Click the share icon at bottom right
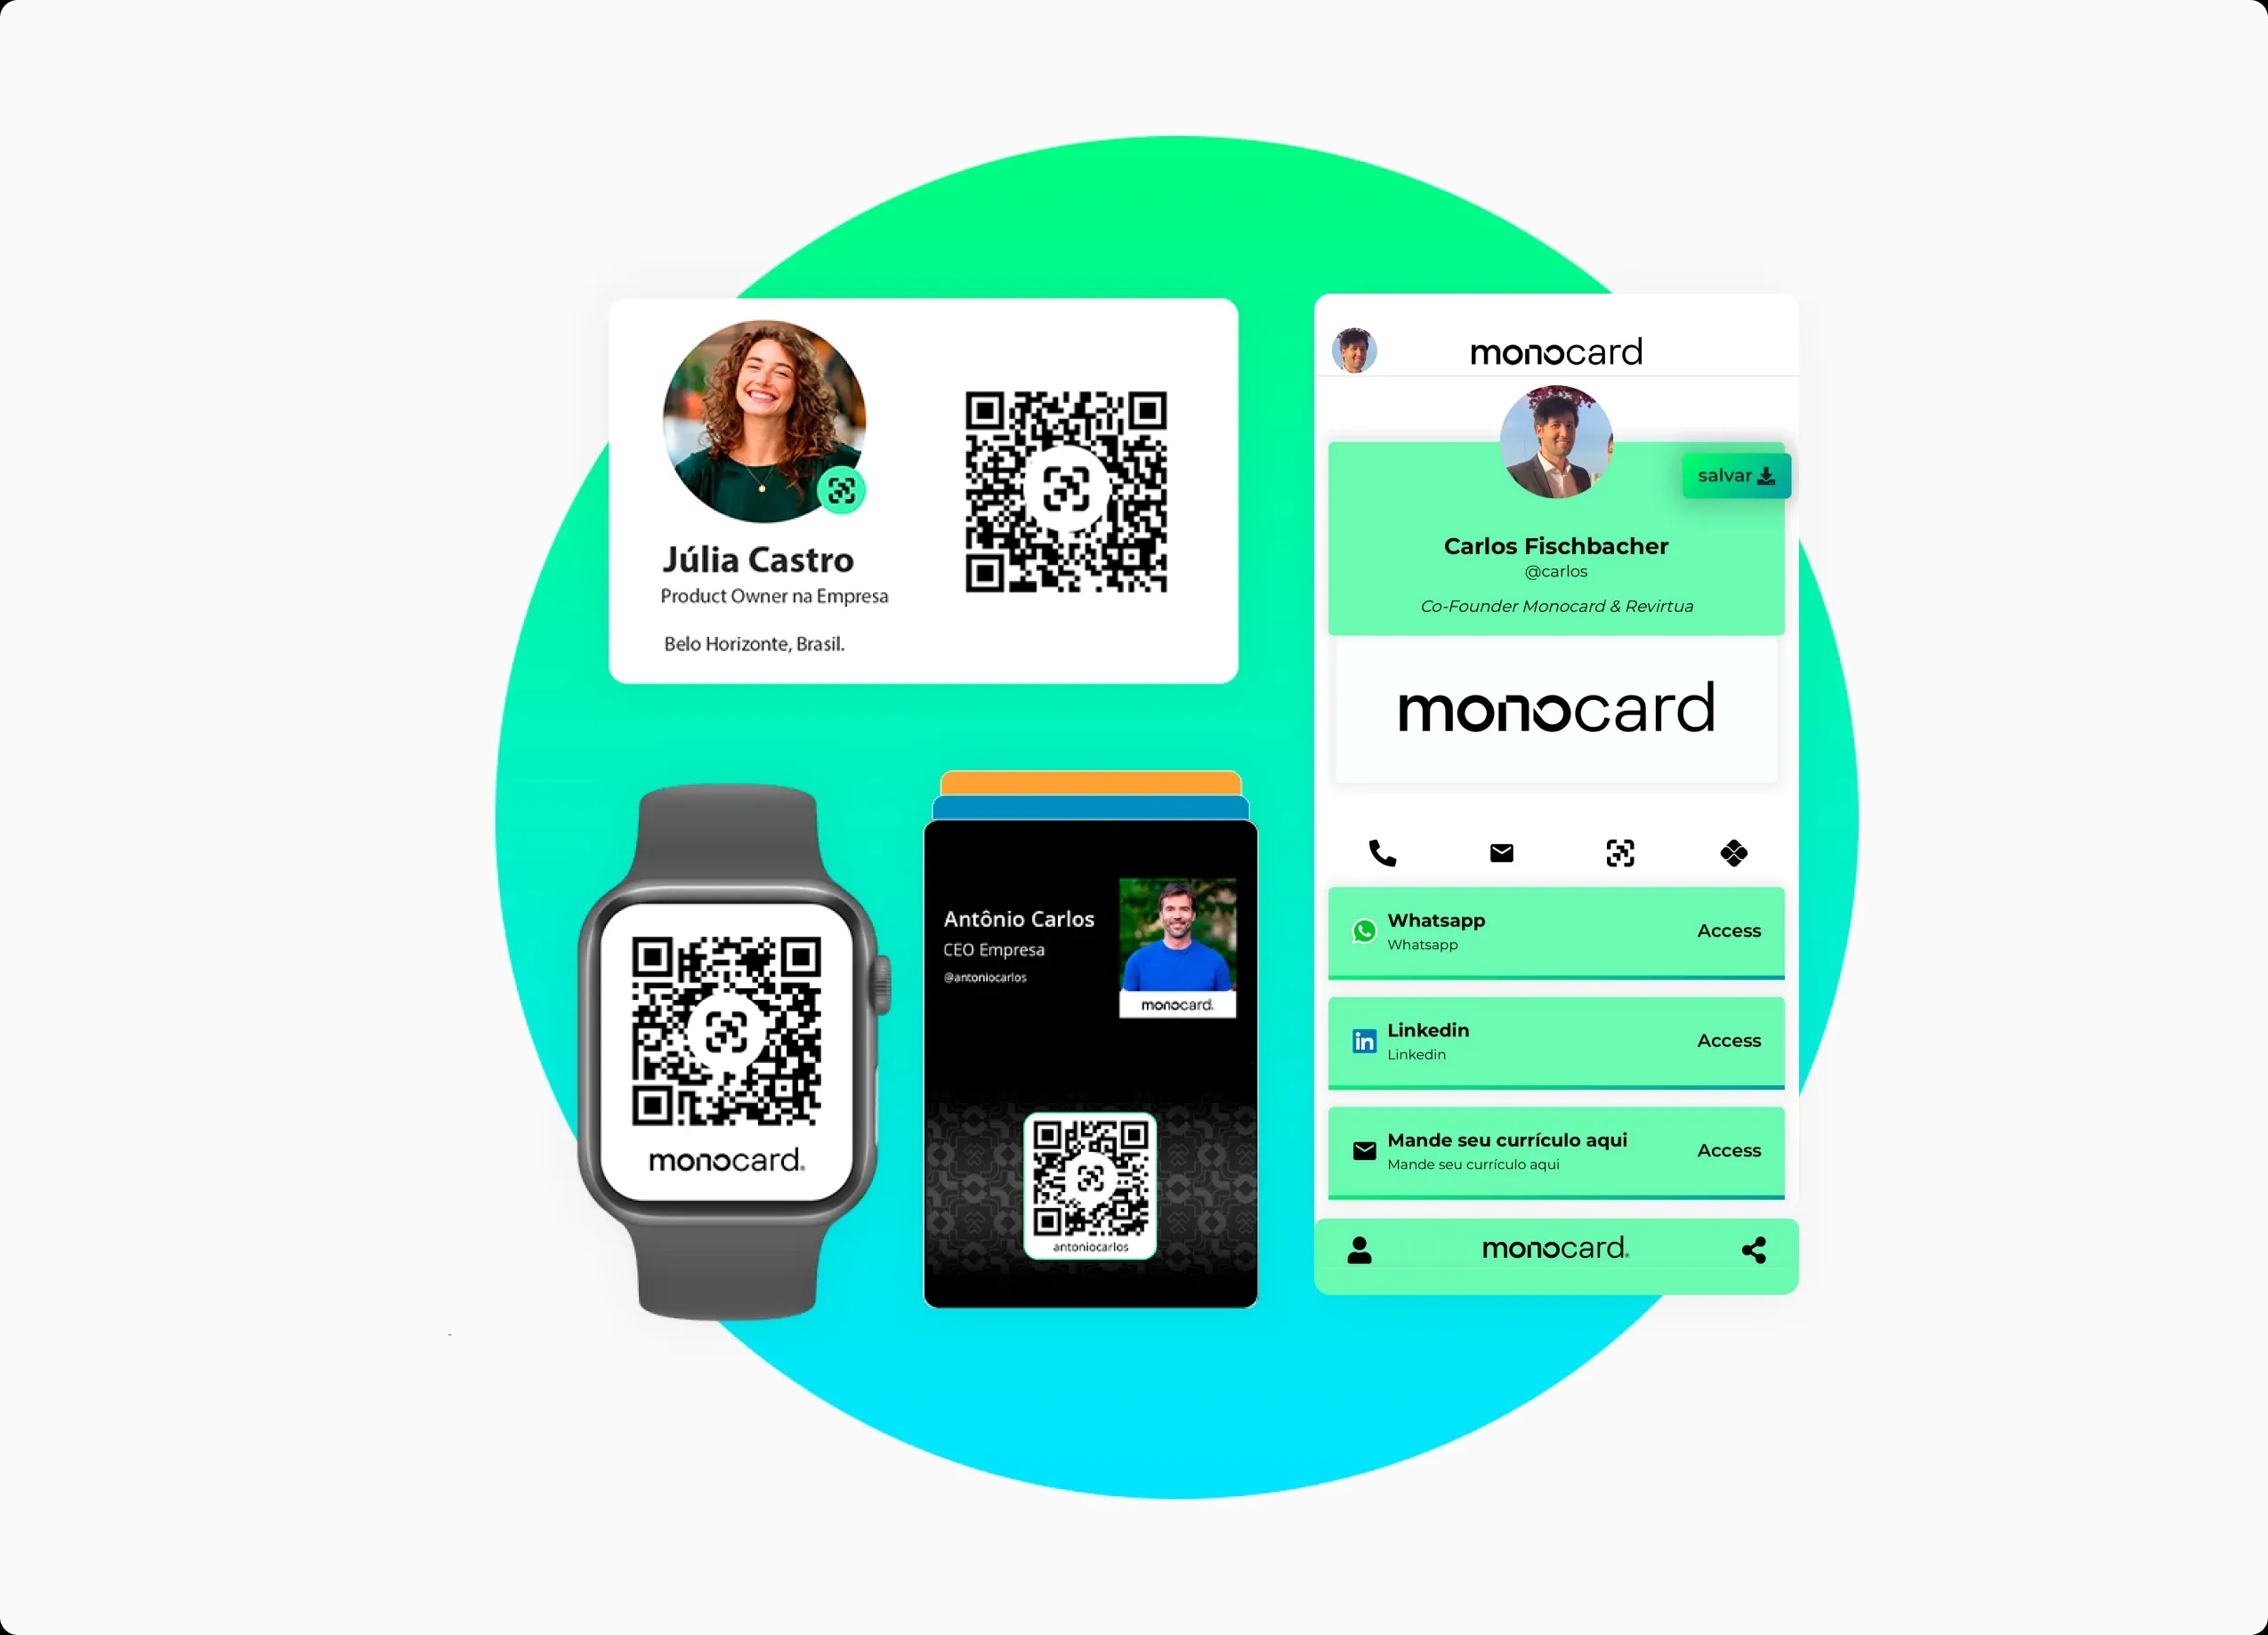This screenshot has height=1635, width=2268. tap(1750, 1250)
